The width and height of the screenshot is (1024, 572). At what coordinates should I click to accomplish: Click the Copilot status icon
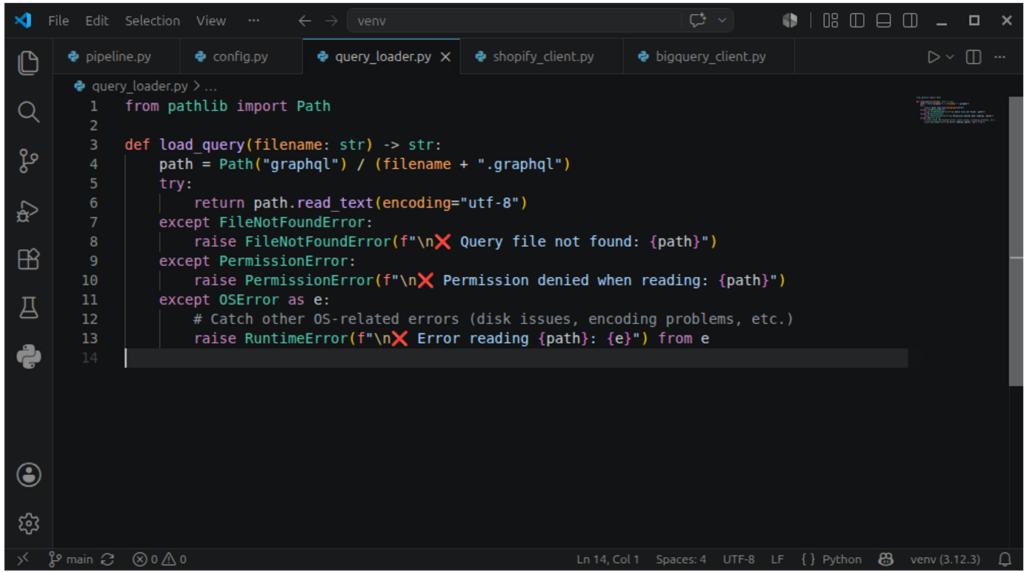[x=886, y=560]
